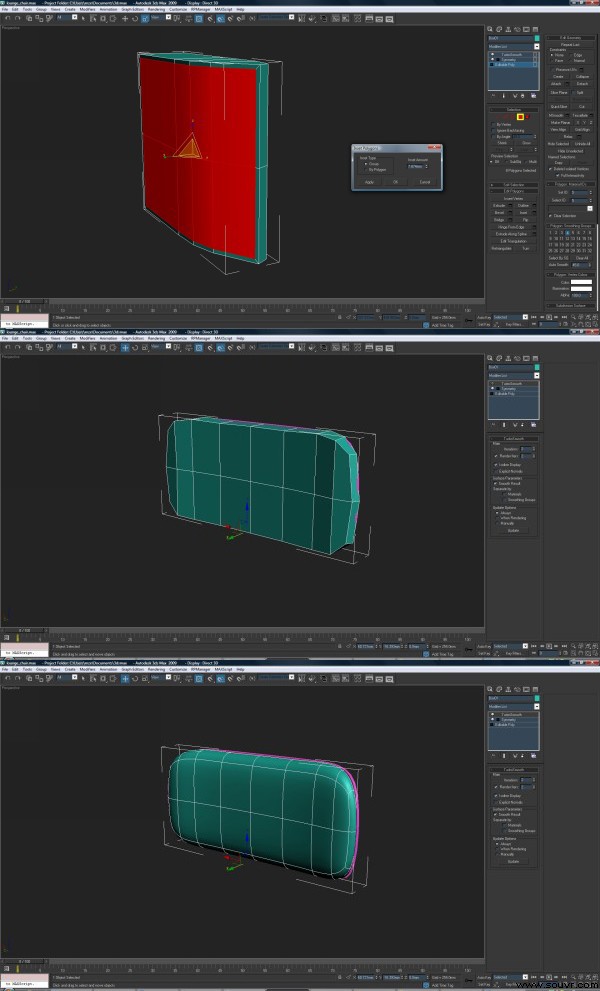The height and width of the screenshot is (991, 600).
Task: Open the Modifier List dropdown
Action: pos(513,47)
